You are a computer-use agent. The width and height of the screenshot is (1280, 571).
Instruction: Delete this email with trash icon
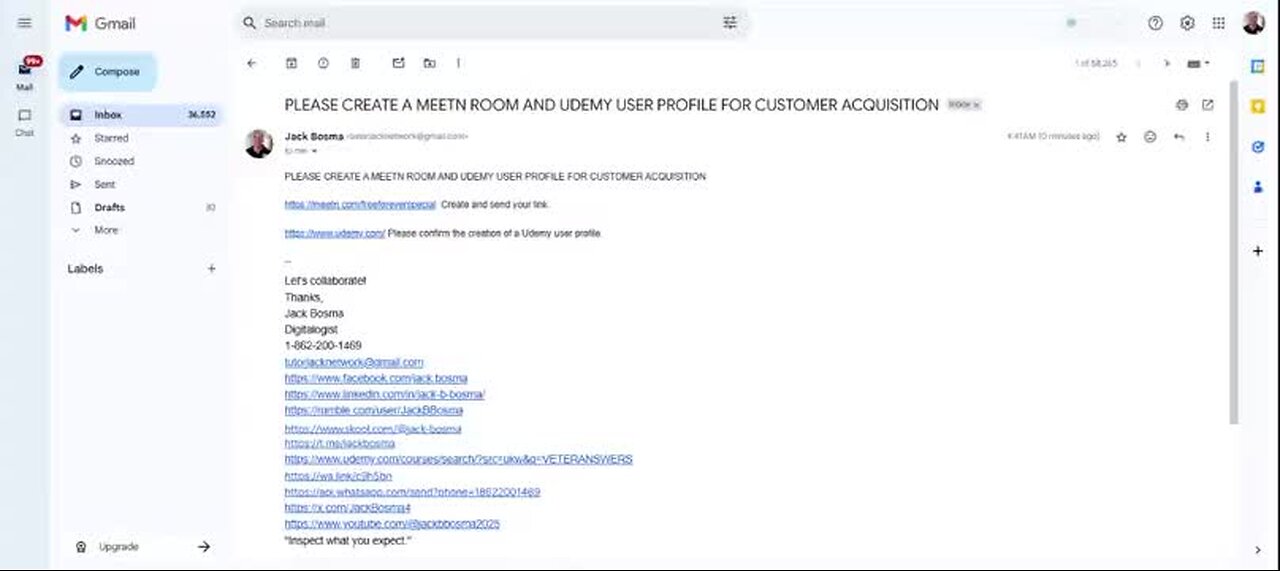(x=355, y=63)
